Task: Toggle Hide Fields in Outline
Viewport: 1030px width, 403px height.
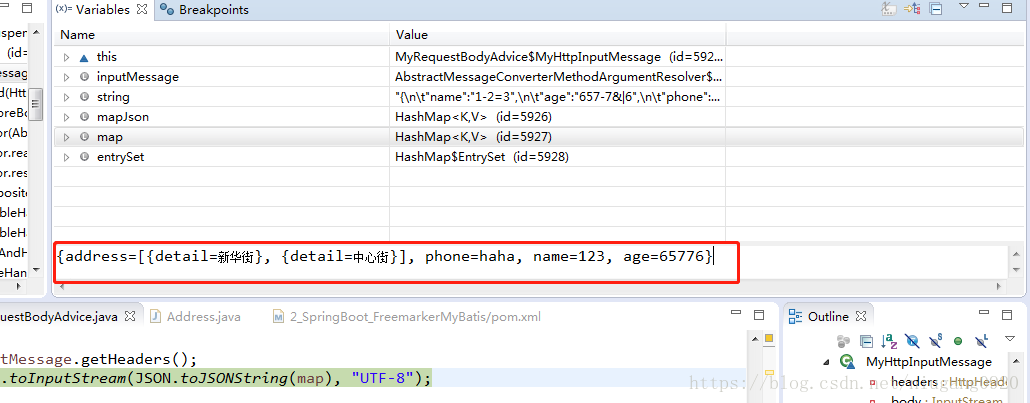Action: click(x=912, y=341)
